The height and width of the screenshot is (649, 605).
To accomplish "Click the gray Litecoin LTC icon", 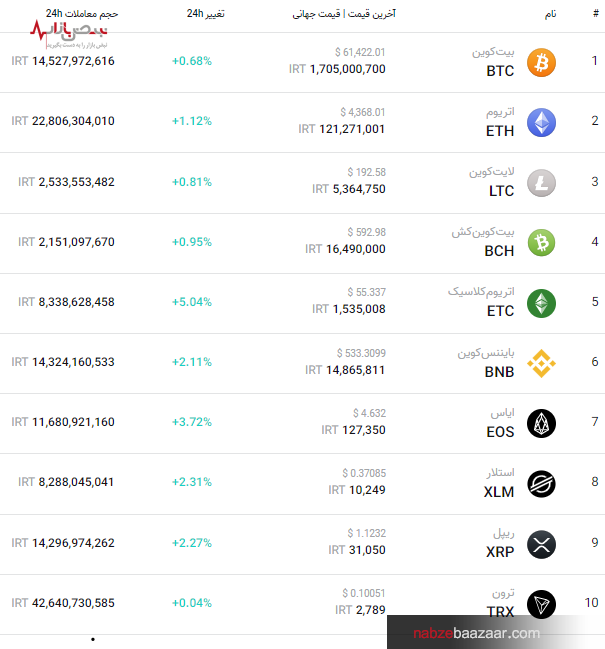I will pyautogui.click(x=541, y=182).
